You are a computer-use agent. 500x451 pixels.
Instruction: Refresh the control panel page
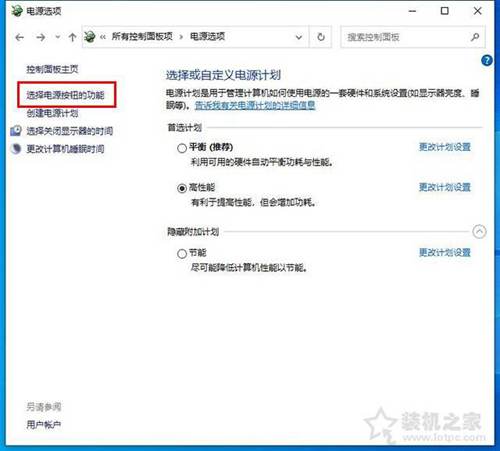[x=321, y=37]
